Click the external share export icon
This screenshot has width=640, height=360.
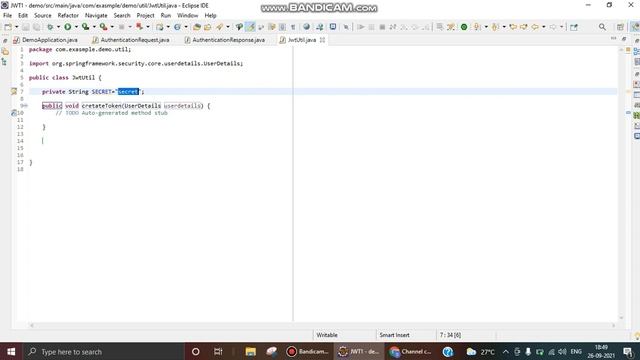pyautogui.click(x=574, y=27)
